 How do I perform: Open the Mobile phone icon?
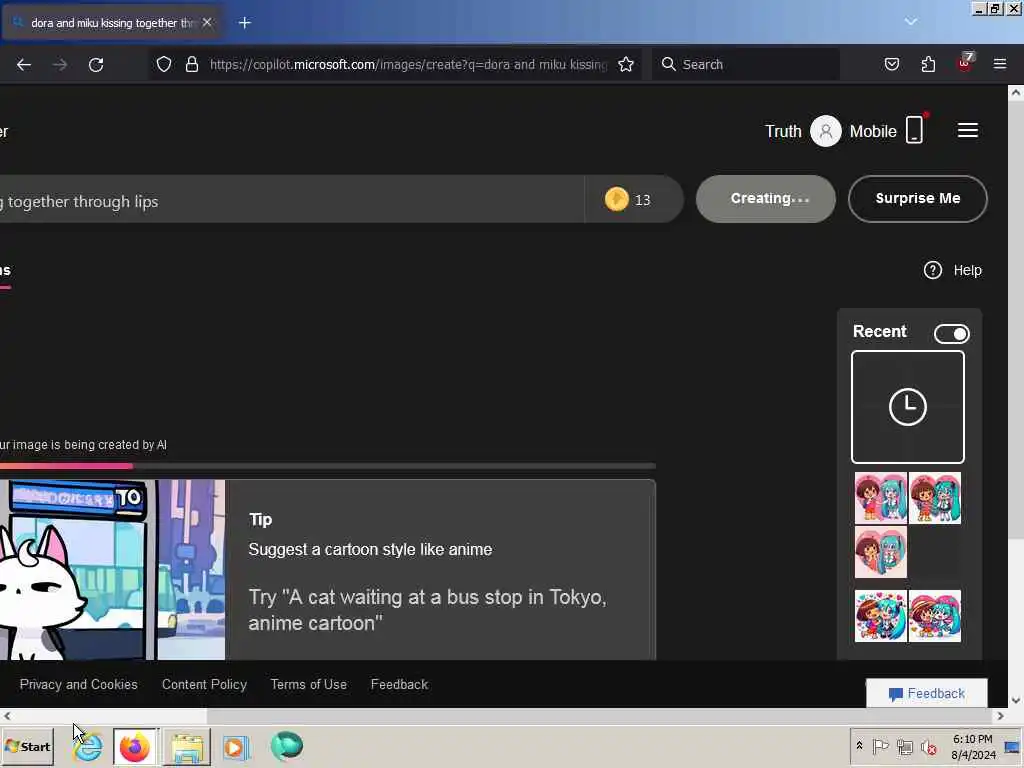(914, 129)
